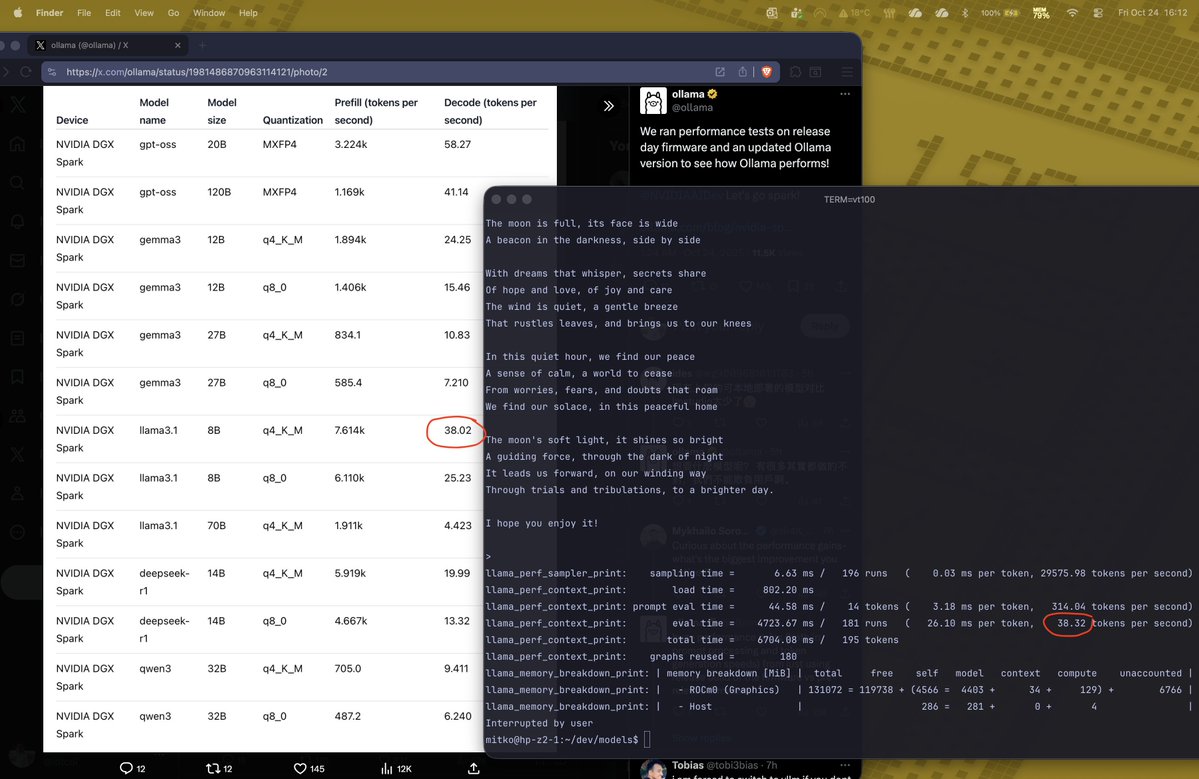Open Messages envelope in the X sidebar

(18, 261)
